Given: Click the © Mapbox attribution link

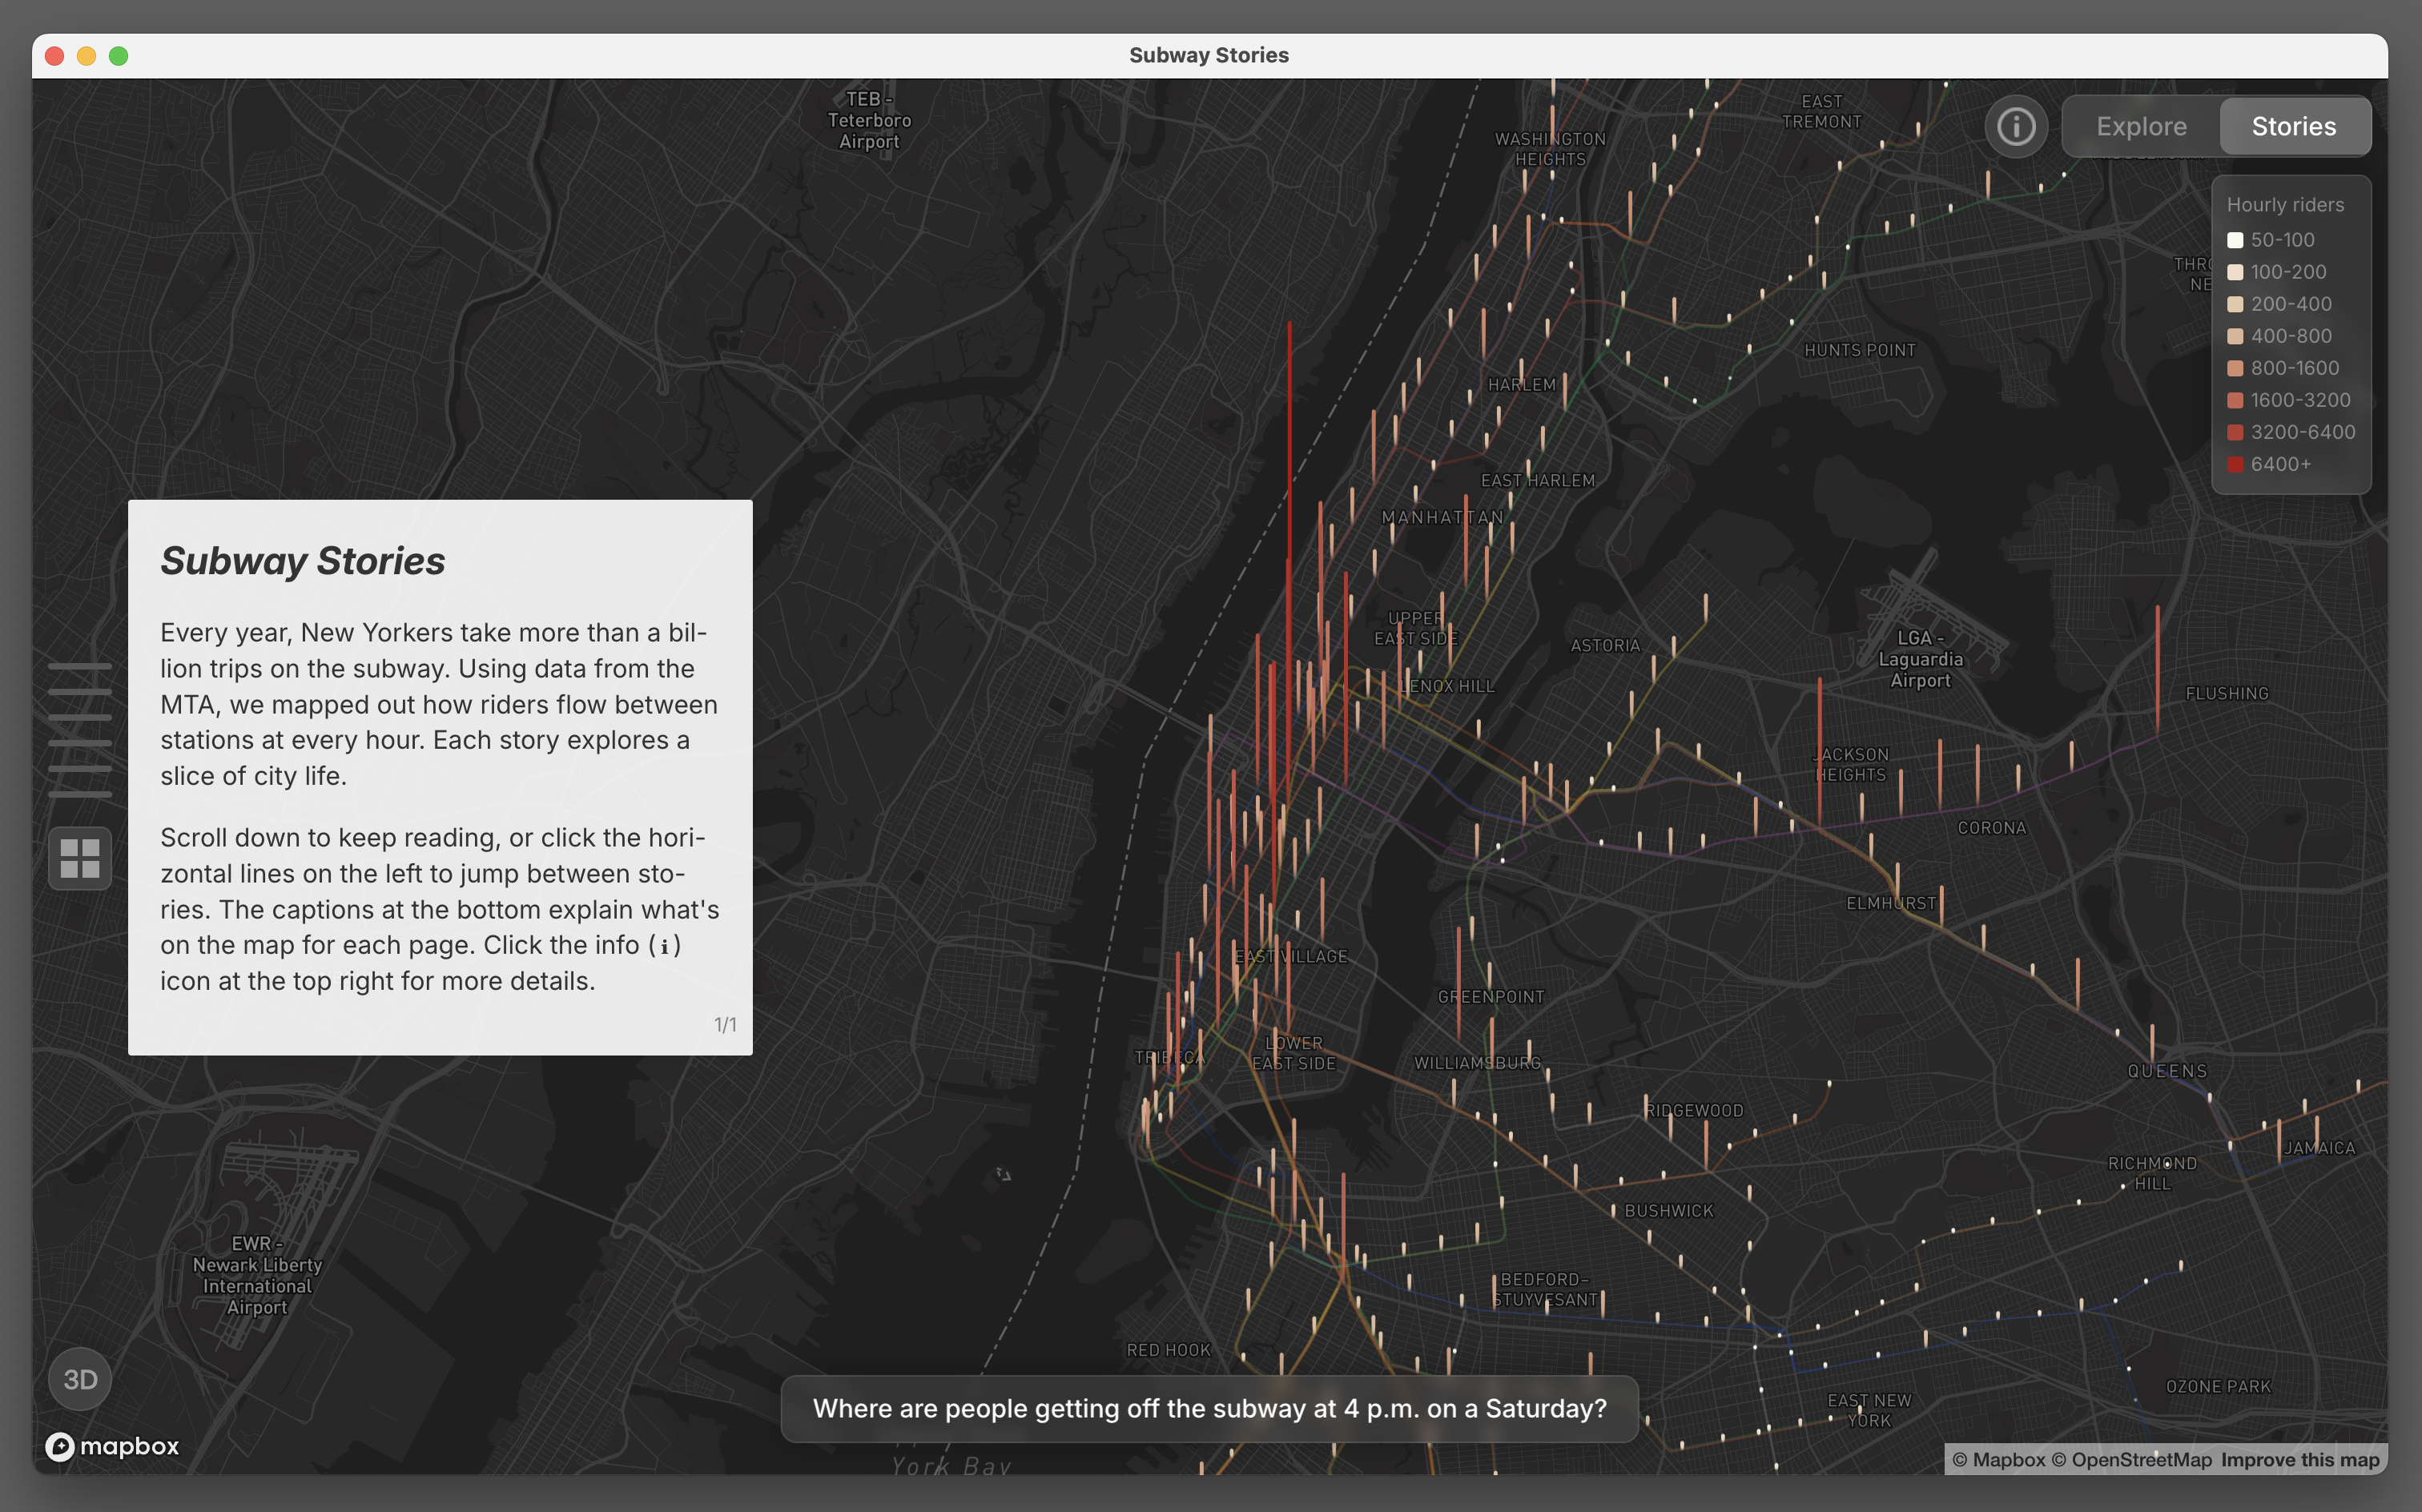Looking at the screenshot, I should pos(1998,1460).
